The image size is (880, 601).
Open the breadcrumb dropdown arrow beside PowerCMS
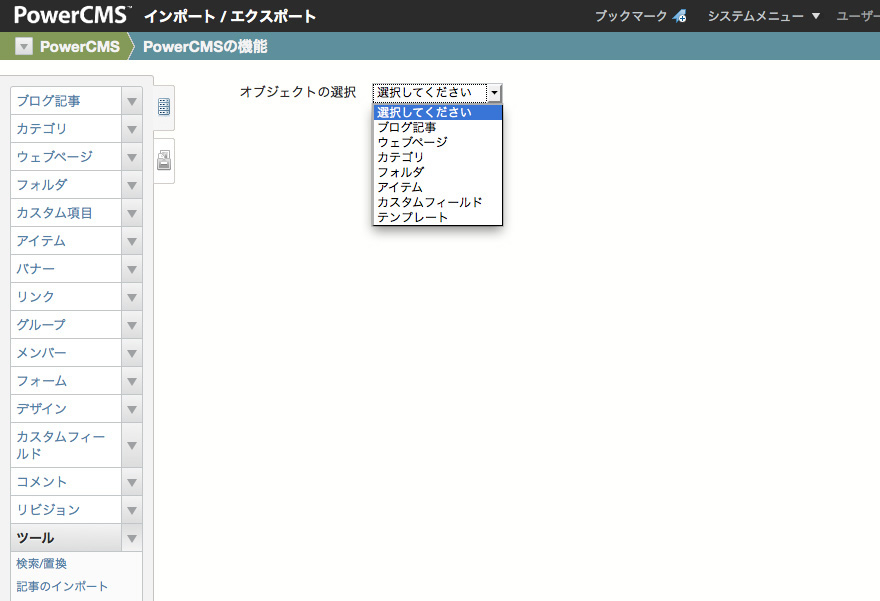[24, 47]
